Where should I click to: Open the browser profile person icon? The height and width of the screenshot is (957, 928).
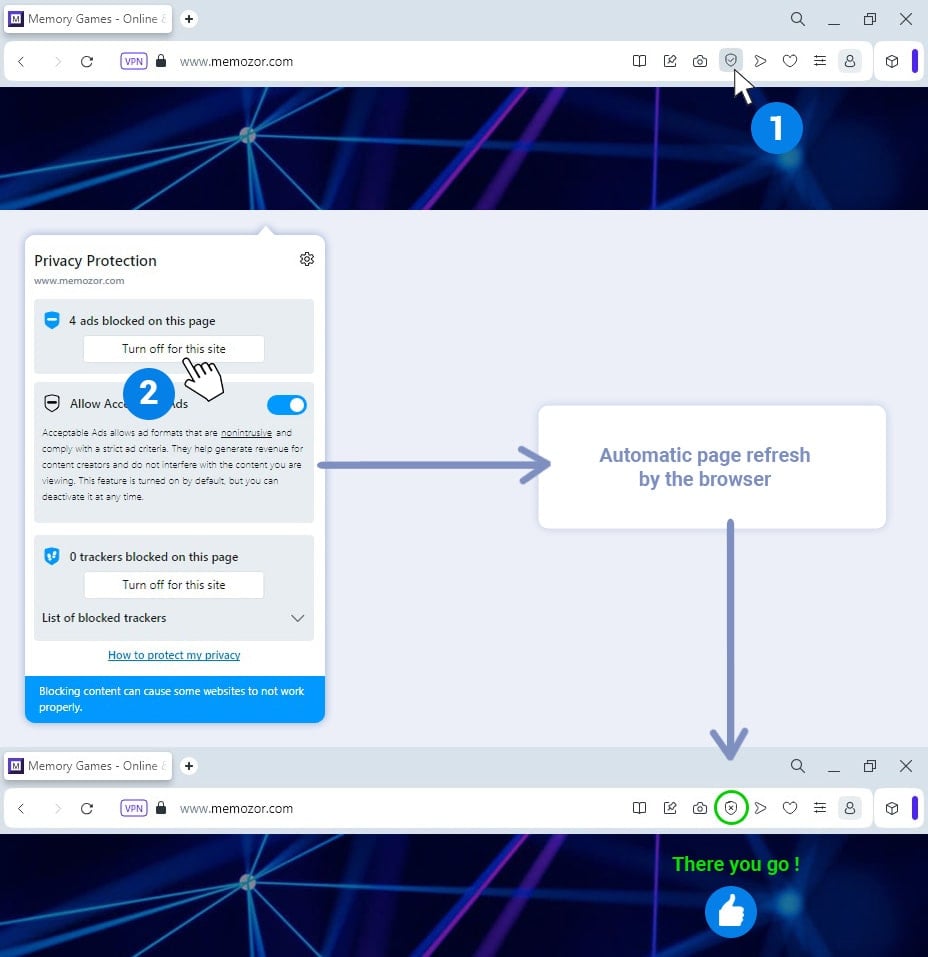pos(850,61)
